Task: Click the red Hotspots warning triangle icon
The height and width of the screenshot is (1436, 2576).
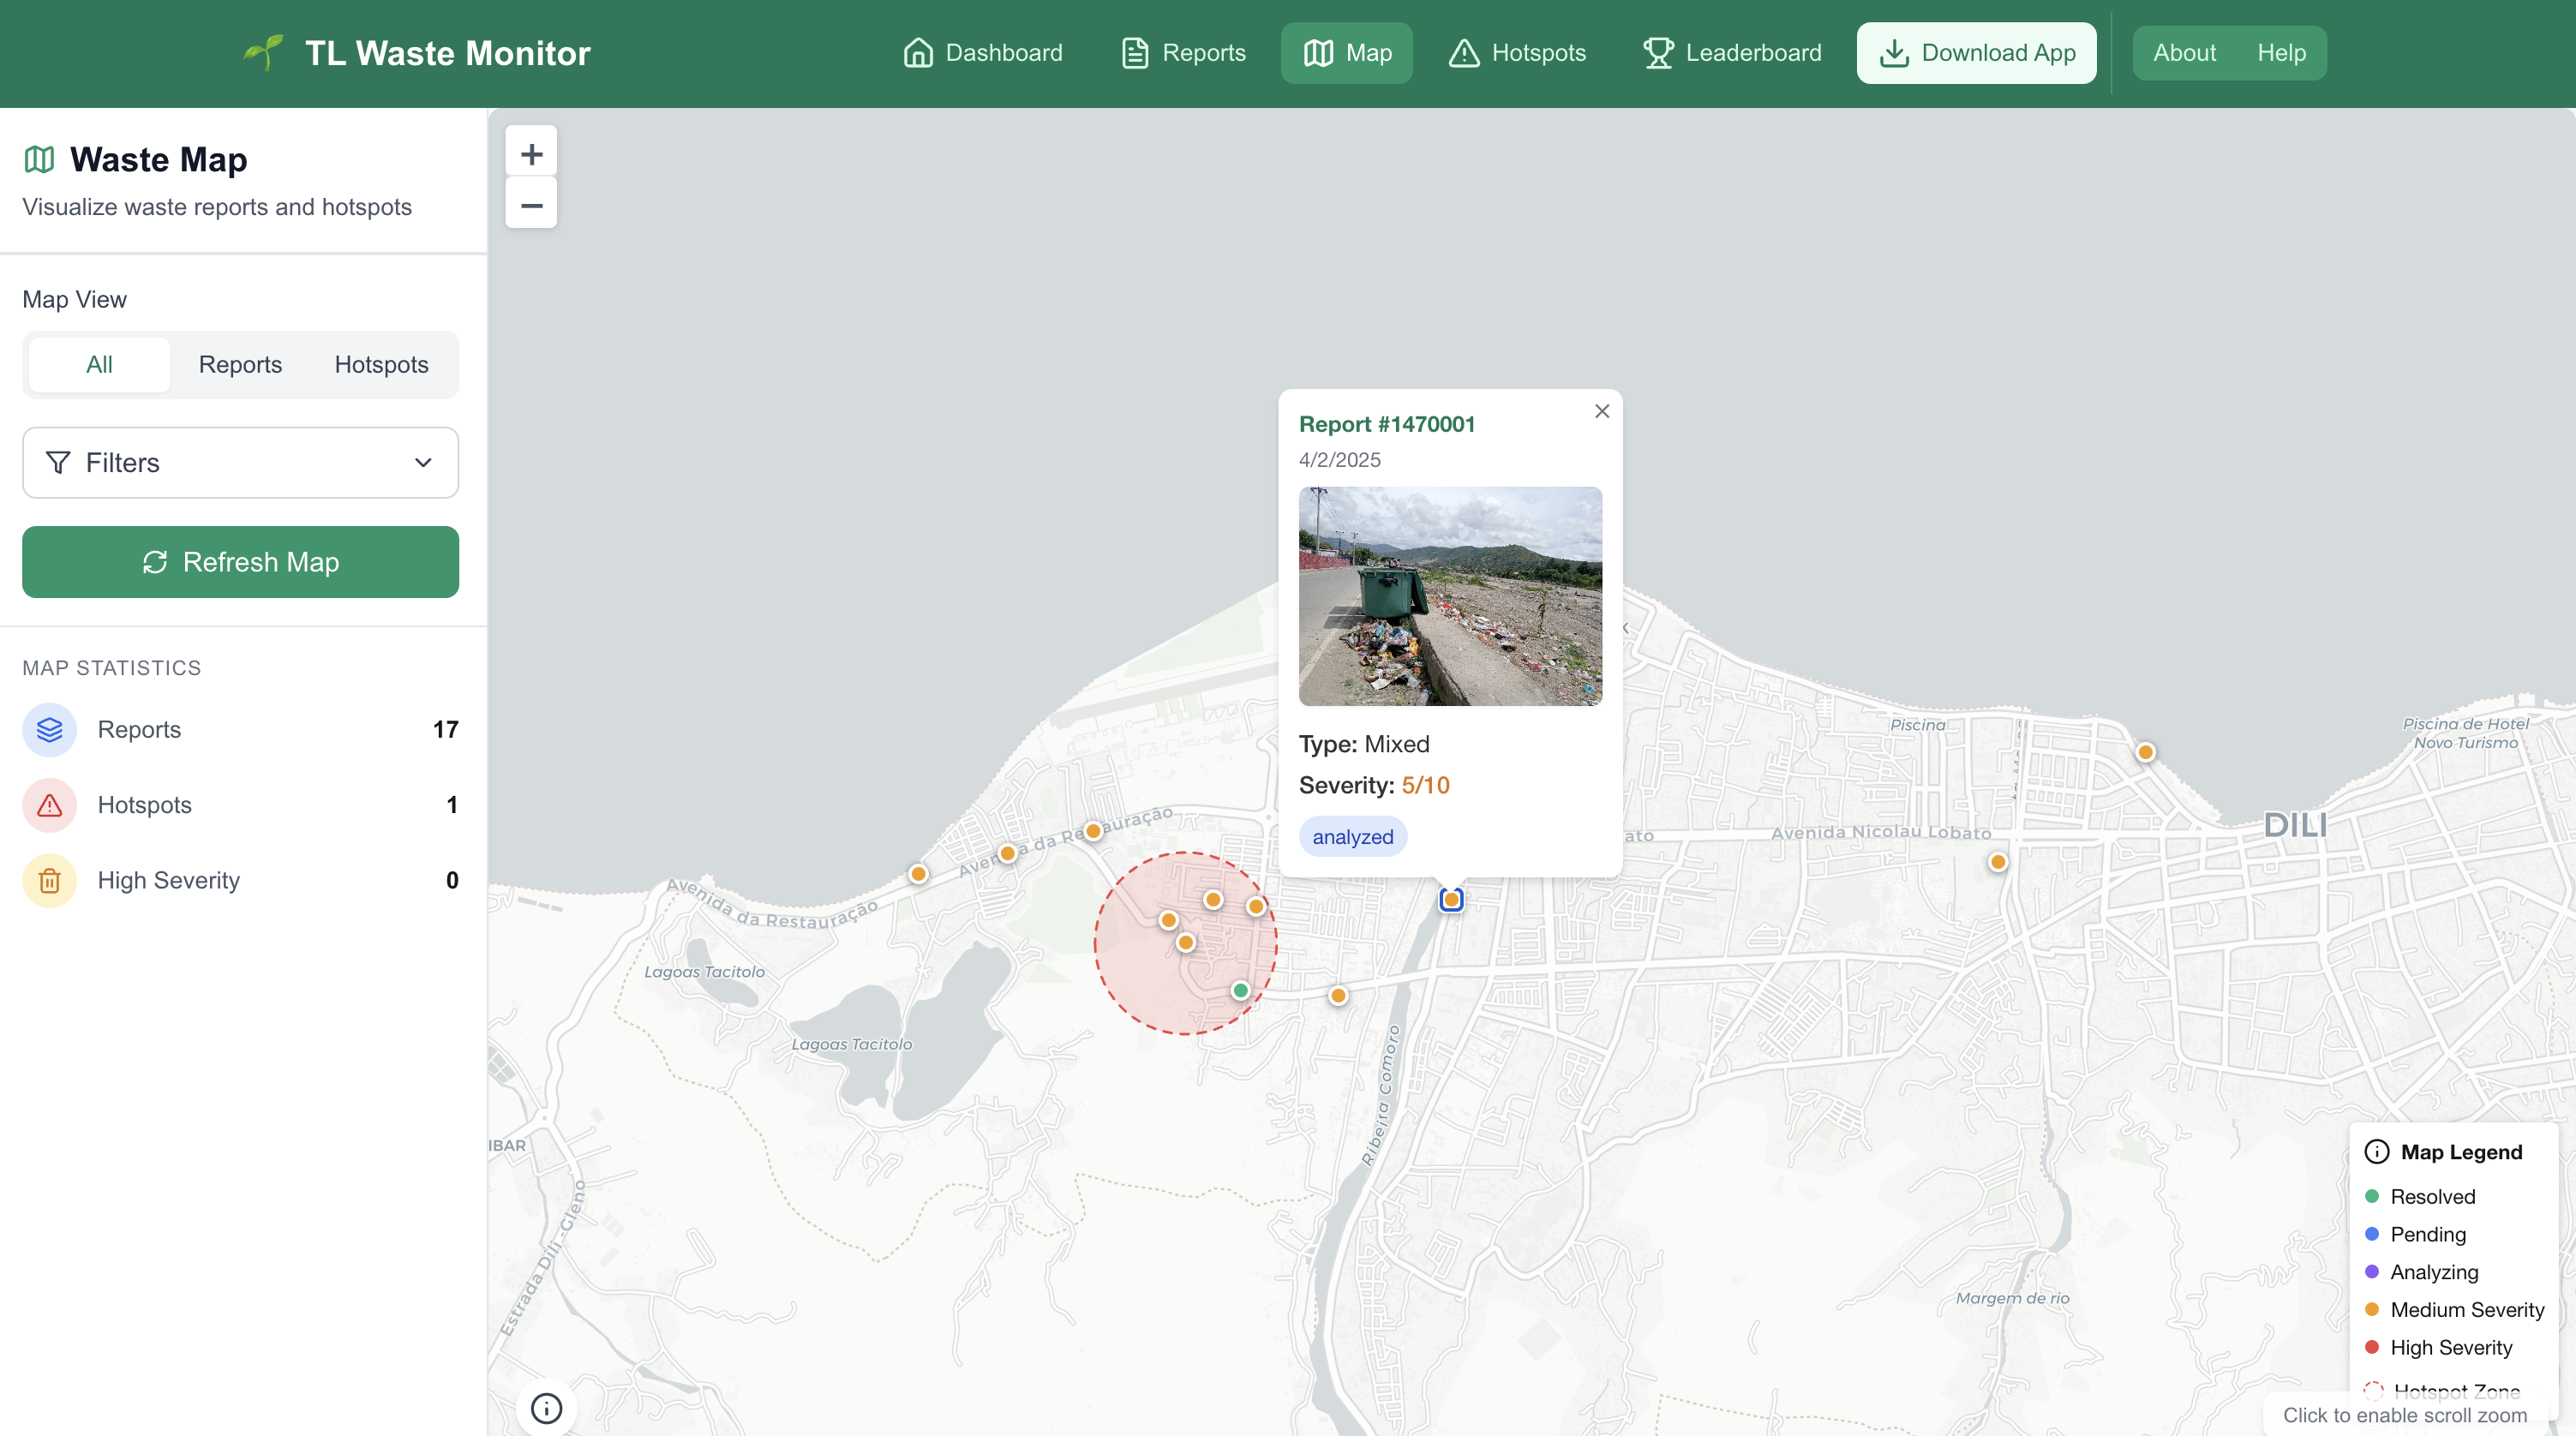Action: (49, 805)
